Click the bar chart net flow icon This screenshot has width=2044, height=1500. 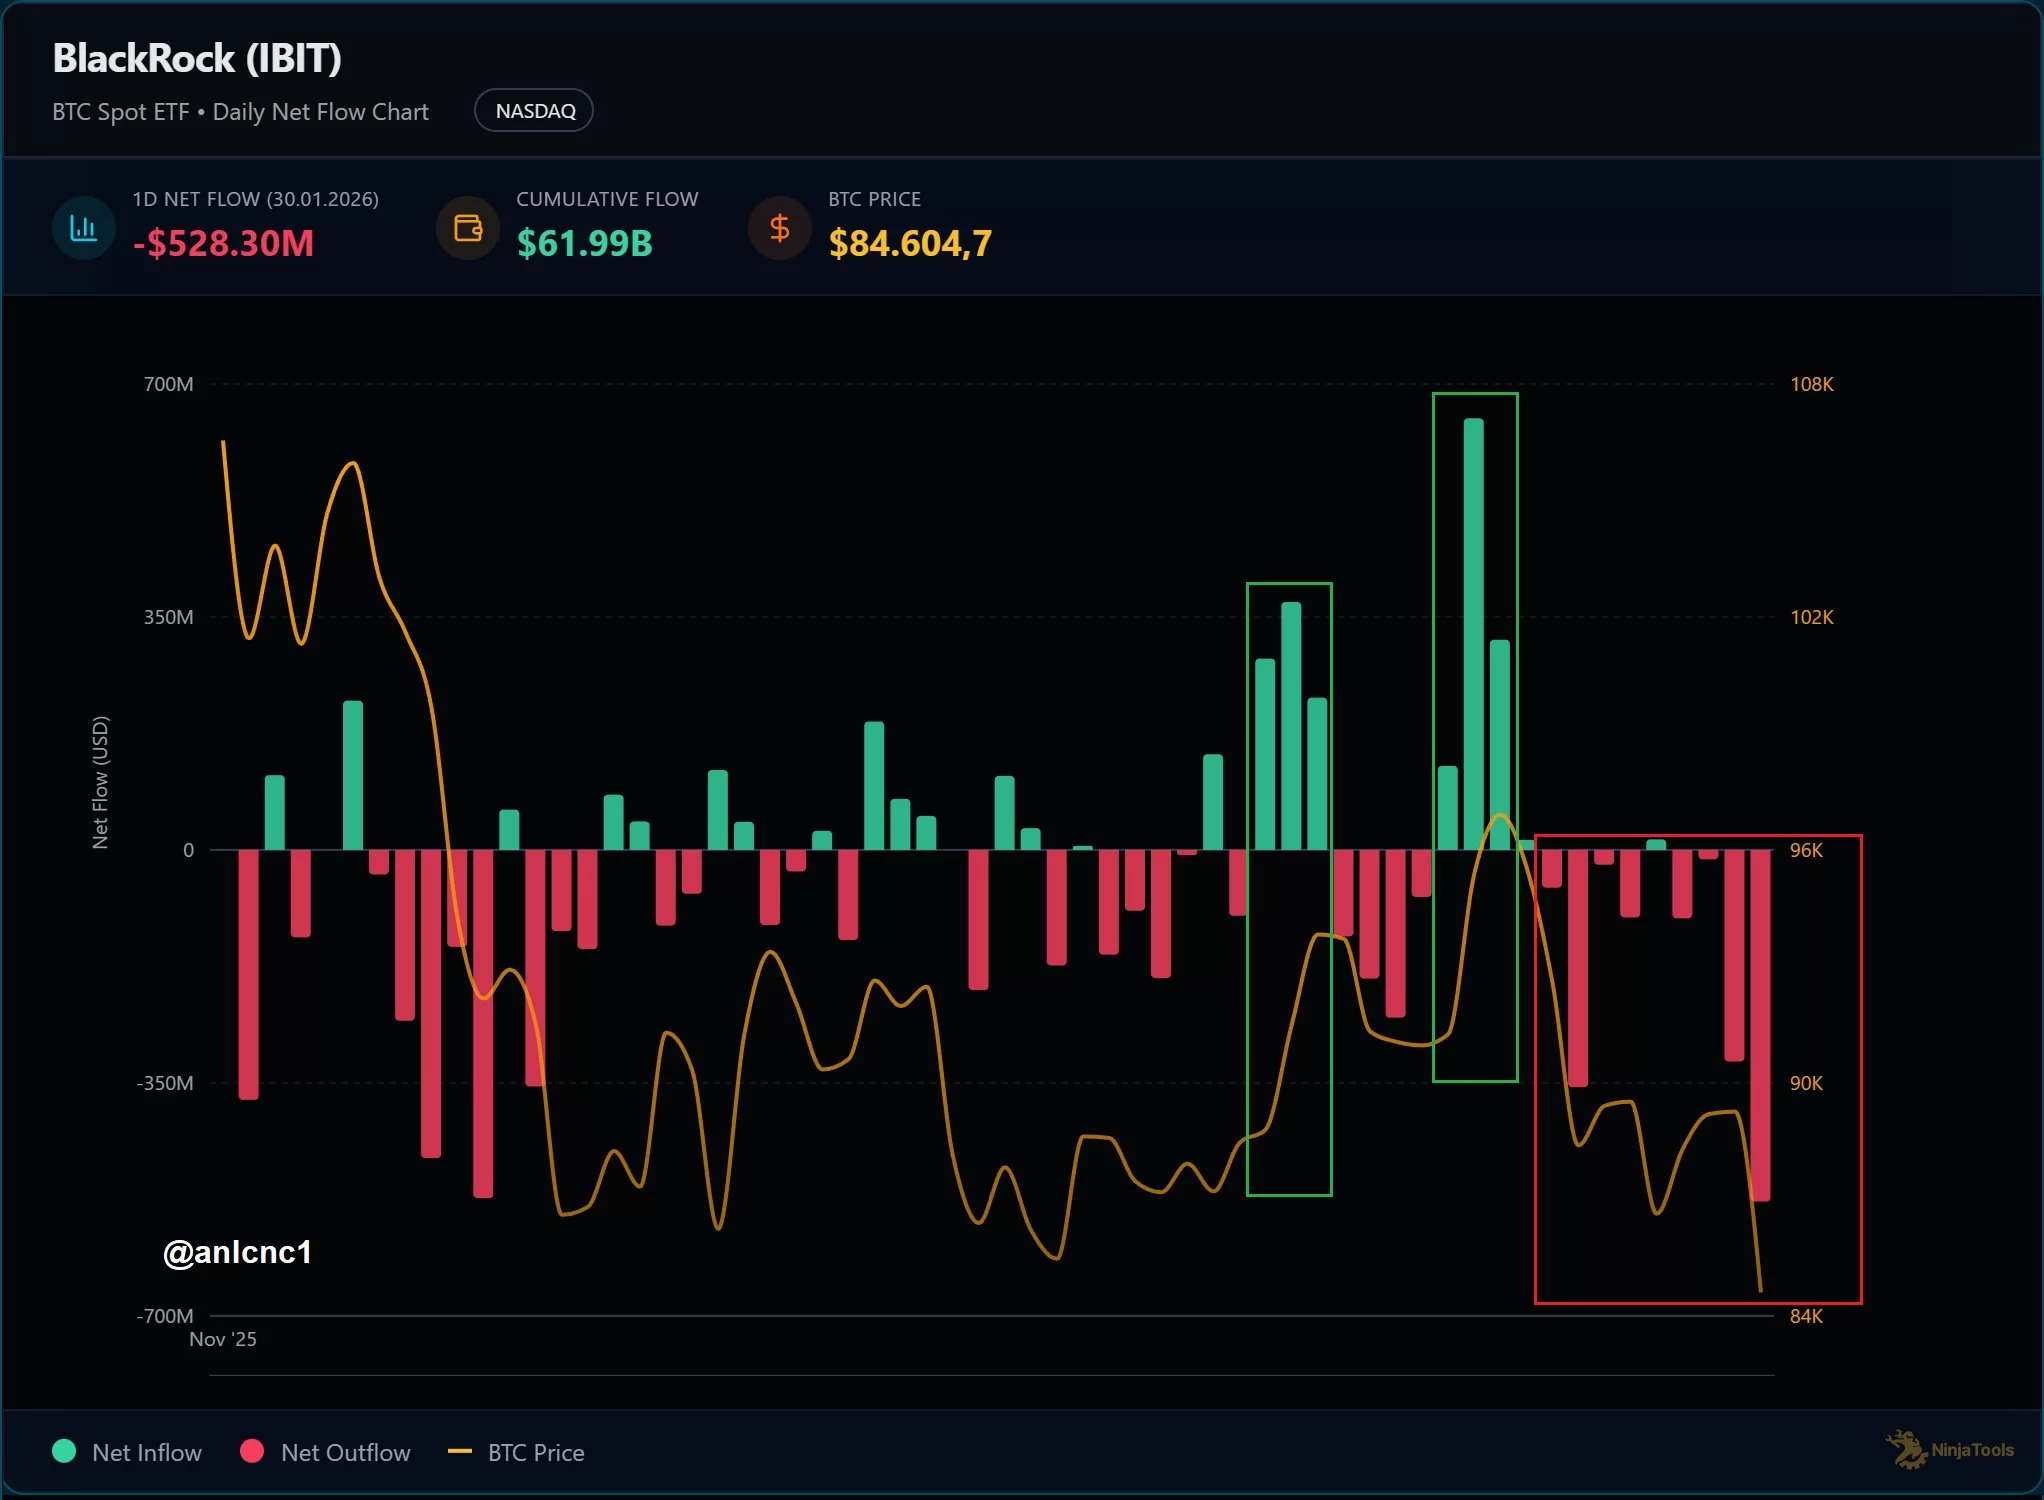[x=83, y=228]
